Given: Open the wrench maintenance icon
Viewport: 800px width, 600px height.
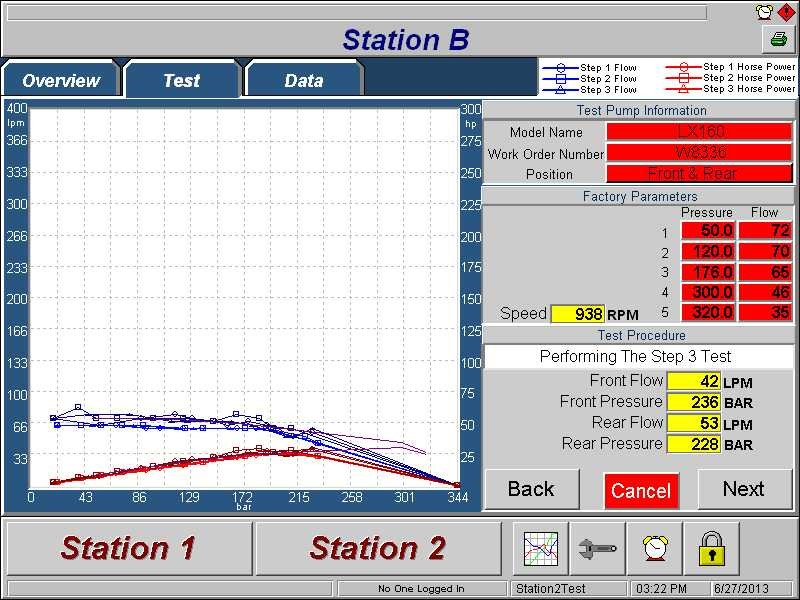Looking at the screenshot, I should pyautogui.click(x=598, y=548).
